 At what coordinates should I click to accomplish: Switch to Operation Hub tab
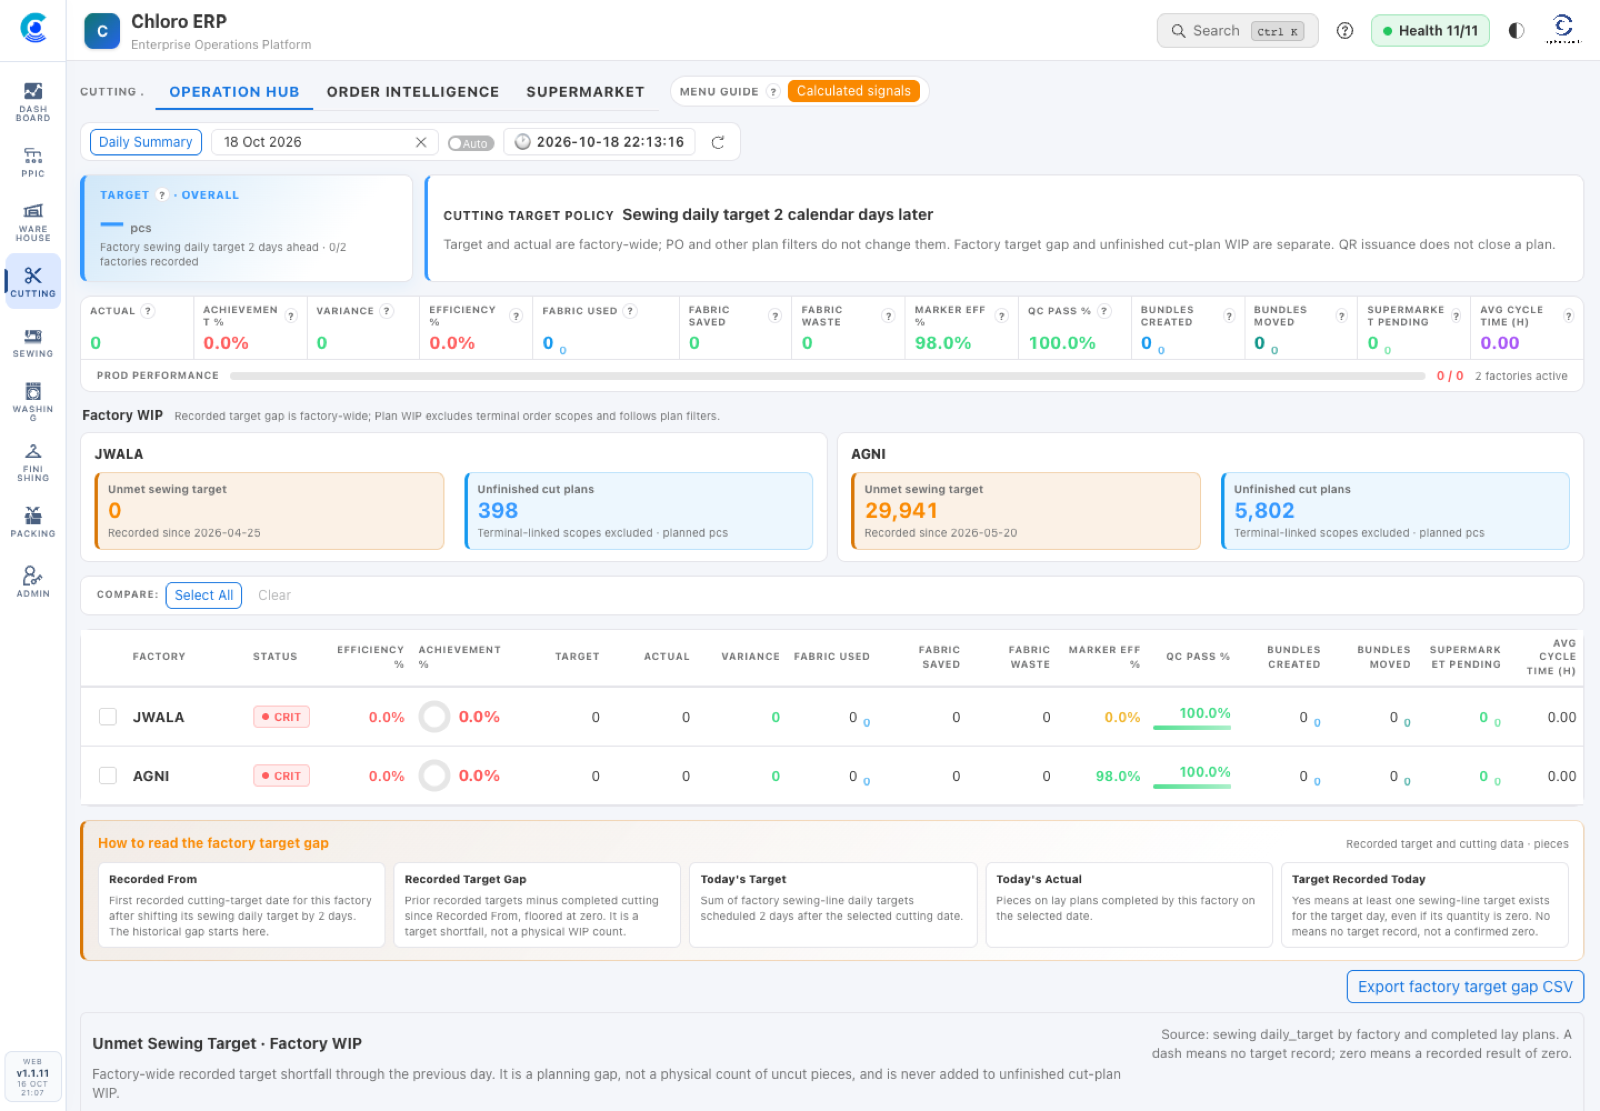234,92
